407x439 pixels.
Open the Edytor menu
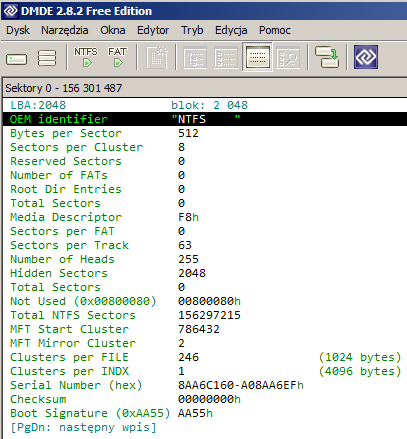[153, 30]
